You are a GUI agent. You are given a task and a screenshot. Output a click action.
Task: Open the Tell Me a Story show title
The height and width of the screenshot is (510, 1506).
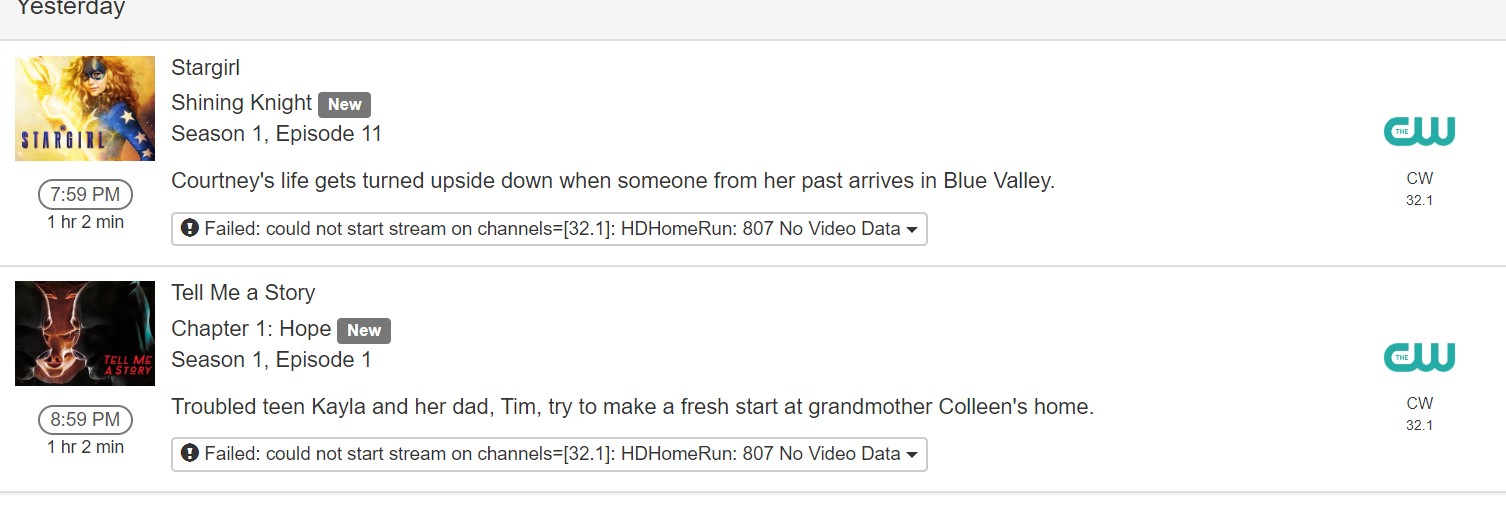[x=243, y=293]
